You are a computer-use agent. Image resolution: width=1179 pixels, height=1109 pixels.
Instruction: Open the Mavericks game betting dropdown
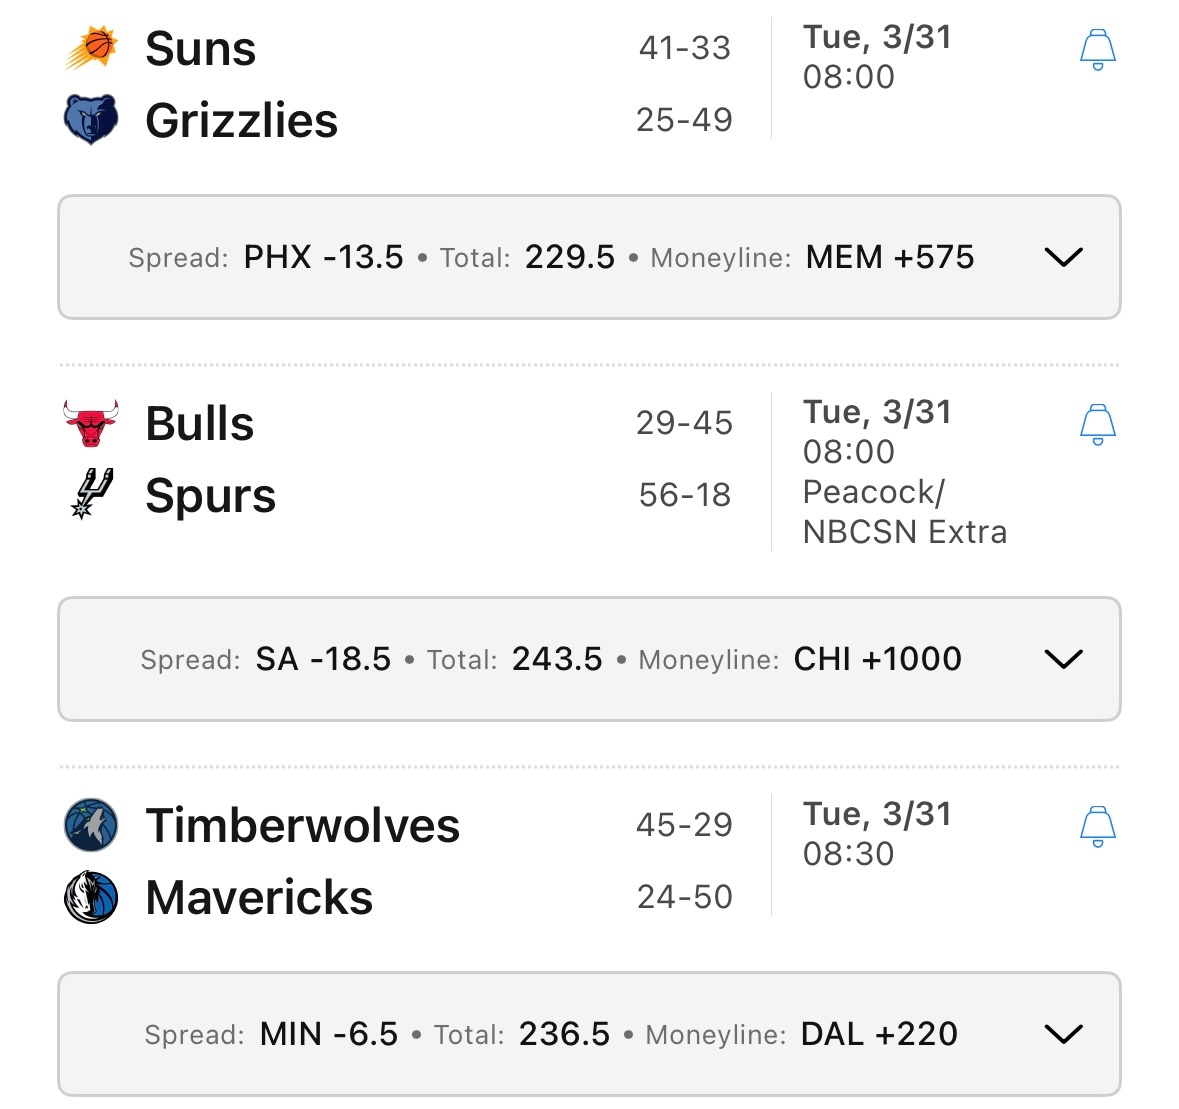1064,1033
